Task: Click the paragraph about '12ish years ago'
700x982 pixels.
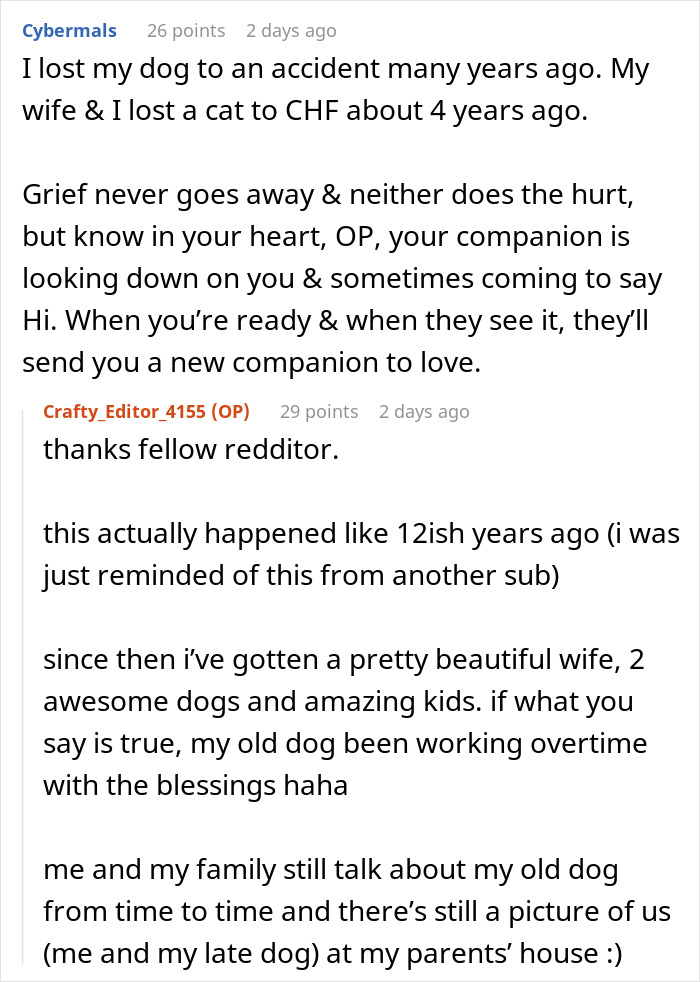Action: (361, 554)
